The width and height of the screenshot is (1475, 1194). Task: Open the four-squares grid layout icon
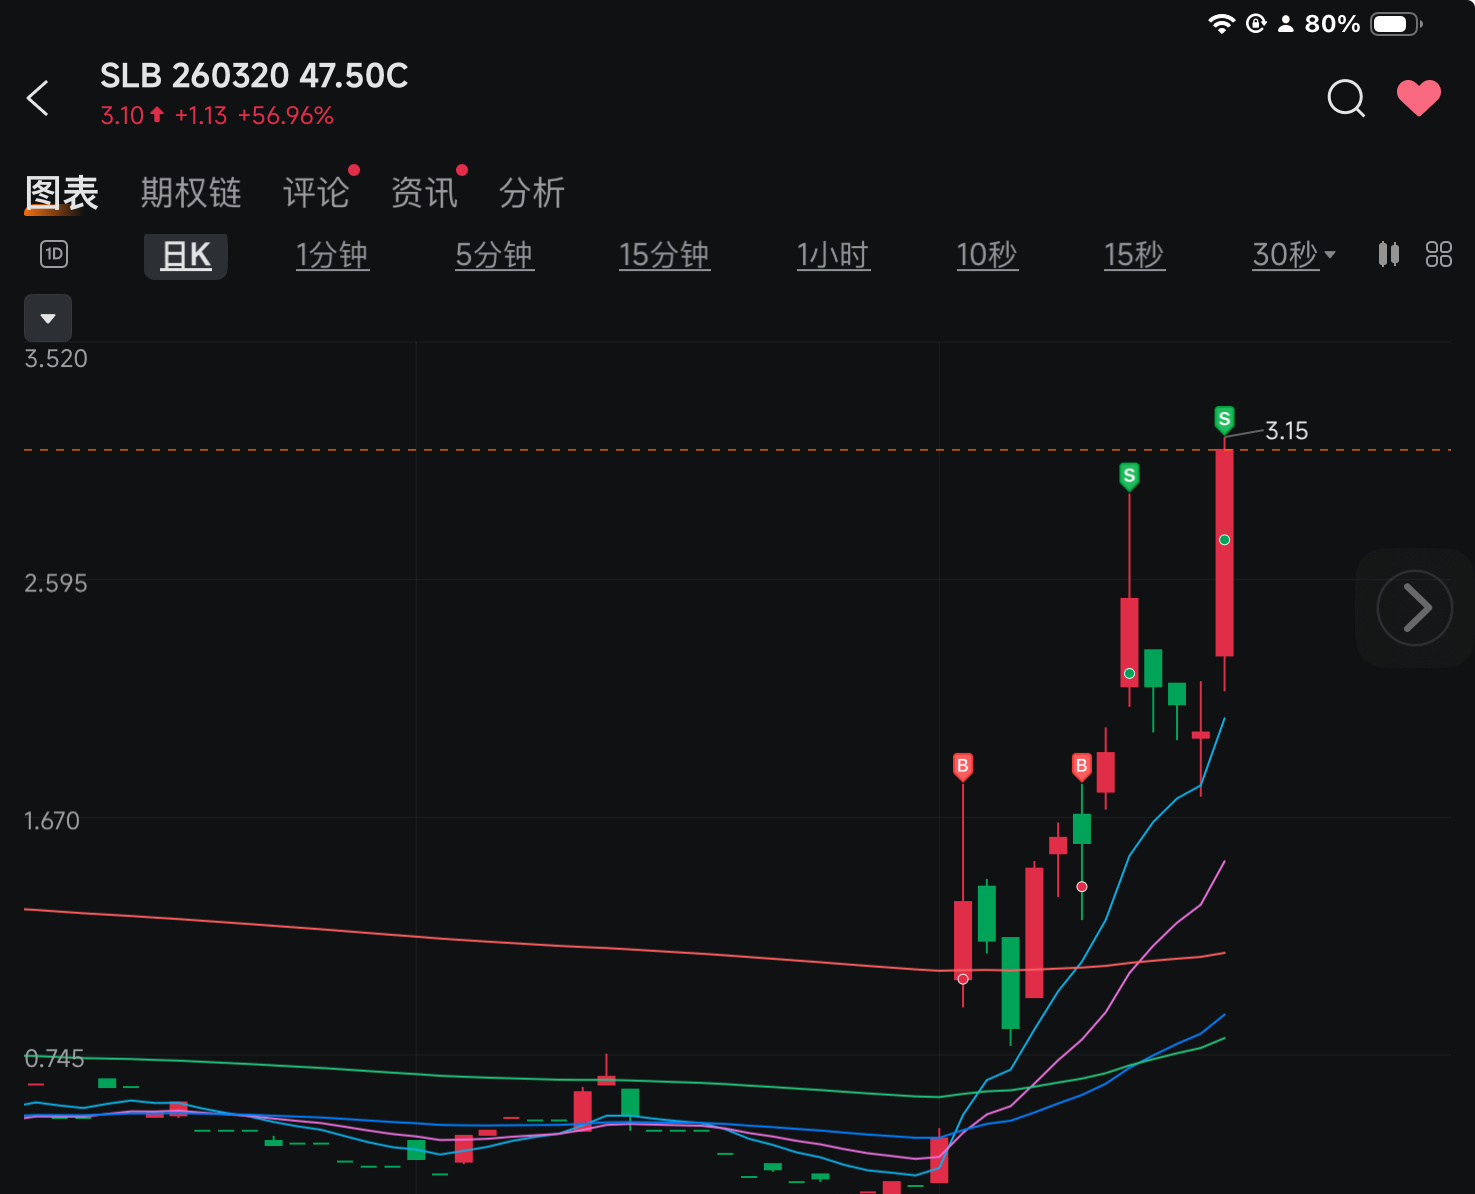click(x=1438, y=254)
